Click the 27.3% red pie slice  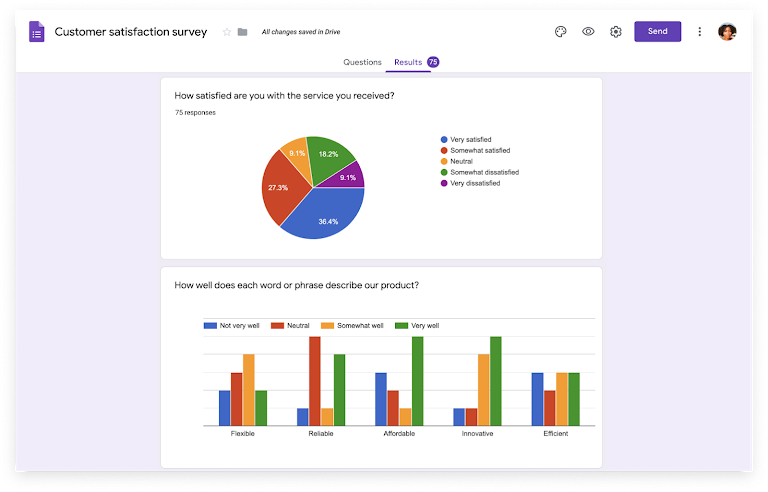click(282, 189)
